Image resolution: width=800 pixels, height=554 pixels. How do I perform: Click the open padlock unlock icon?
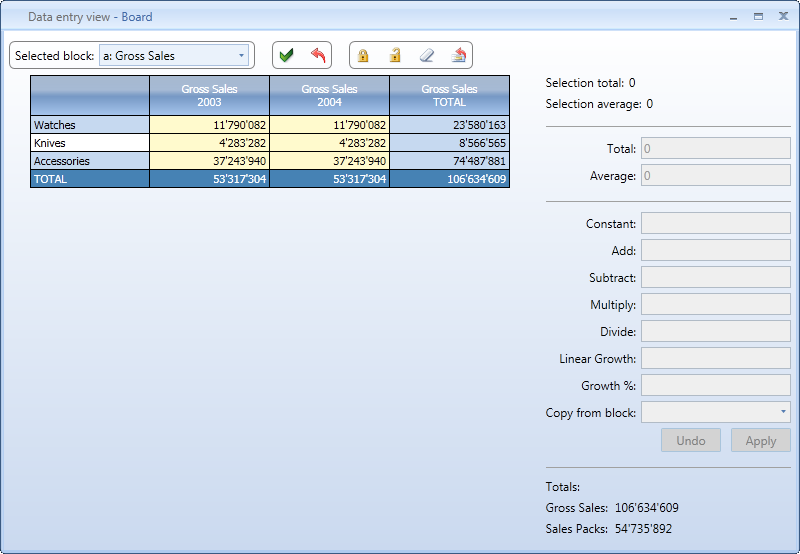coord(395,56)
